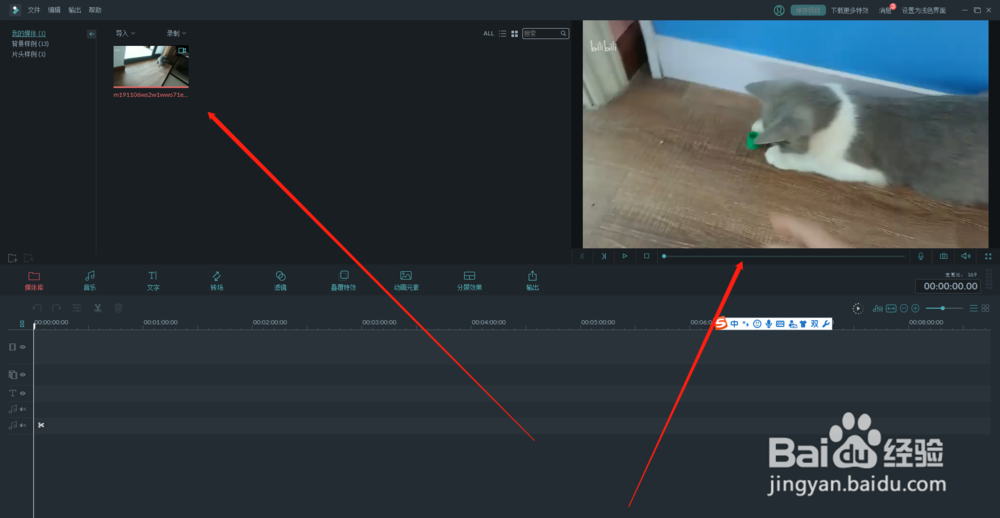Image resolution: width=1000 pixels, height=518 pixels.
Task: Collapse the media folder panel arrow
Action: tap(91, 34)
